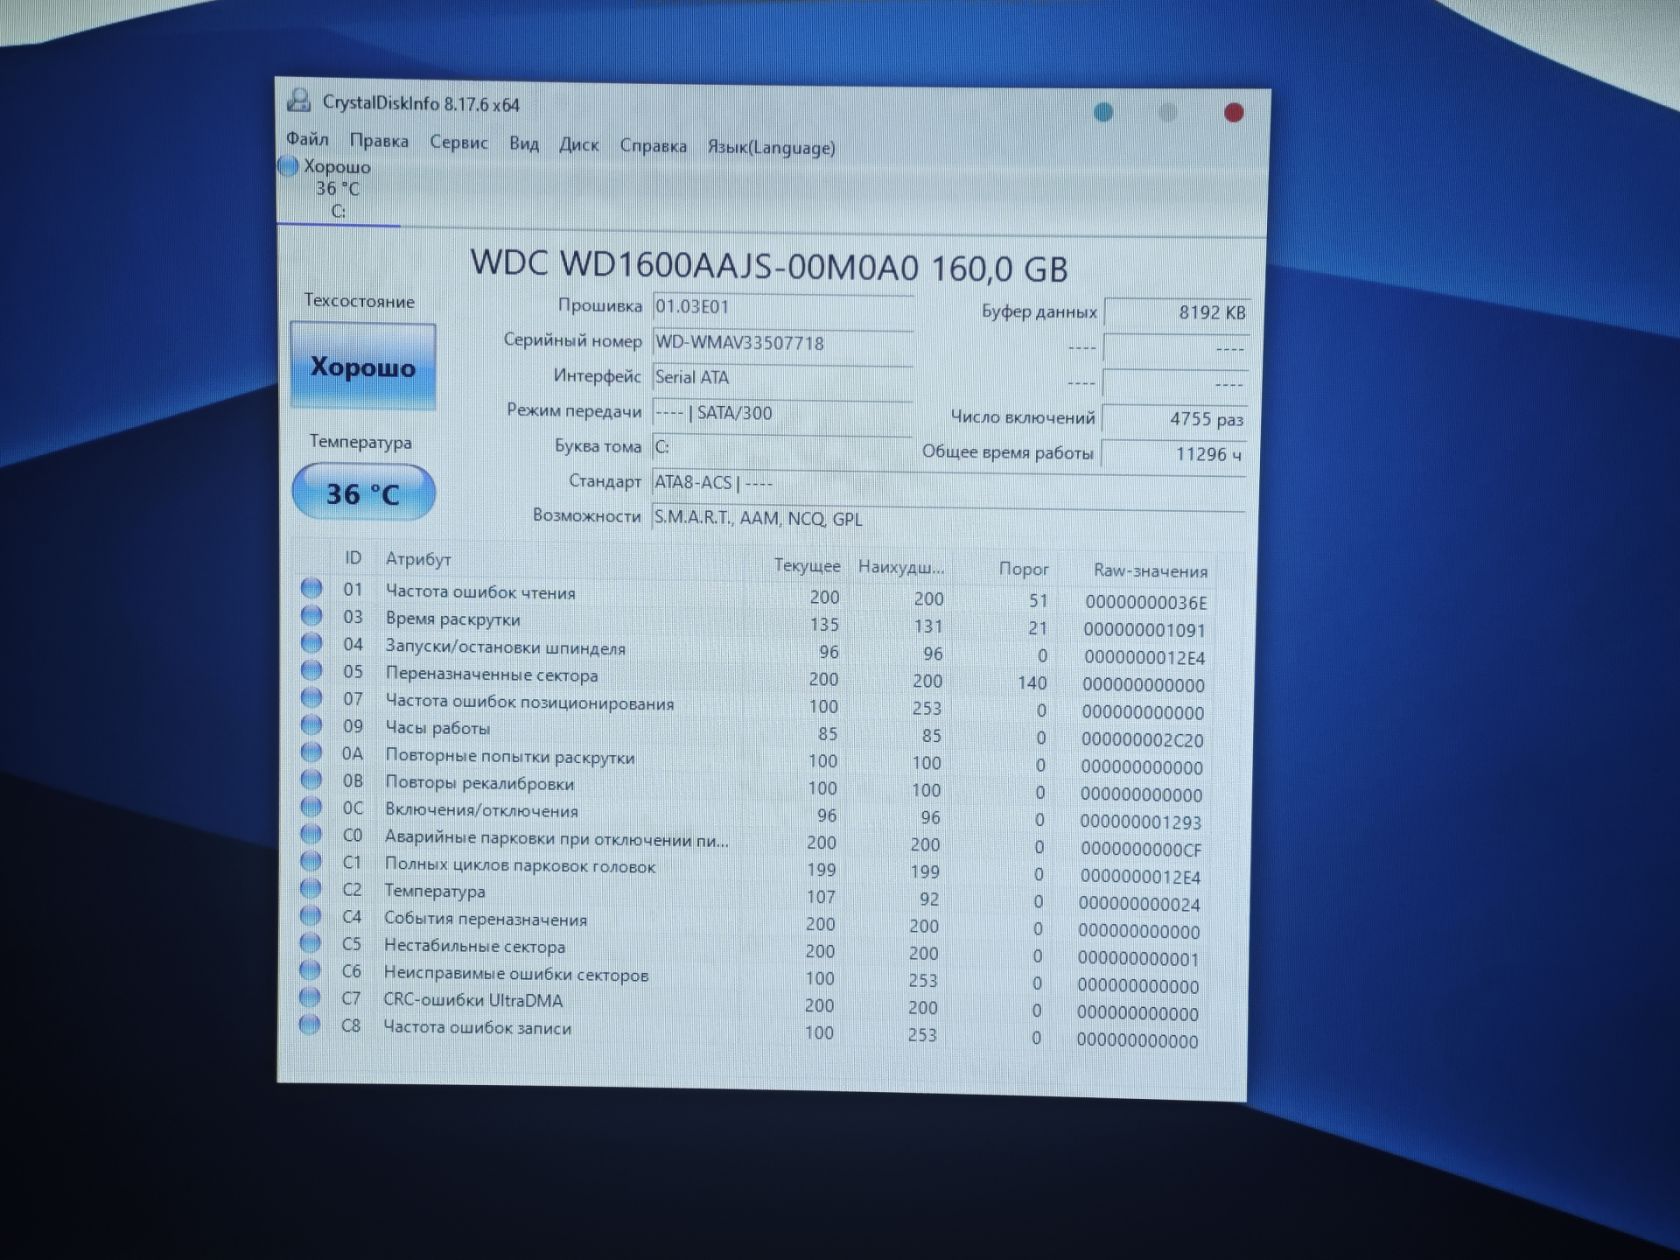Click status icon of Повторы рекалибровки row
This screenshot has width=1680, height=1260.
pyautogui.click(x=312, y=779)
